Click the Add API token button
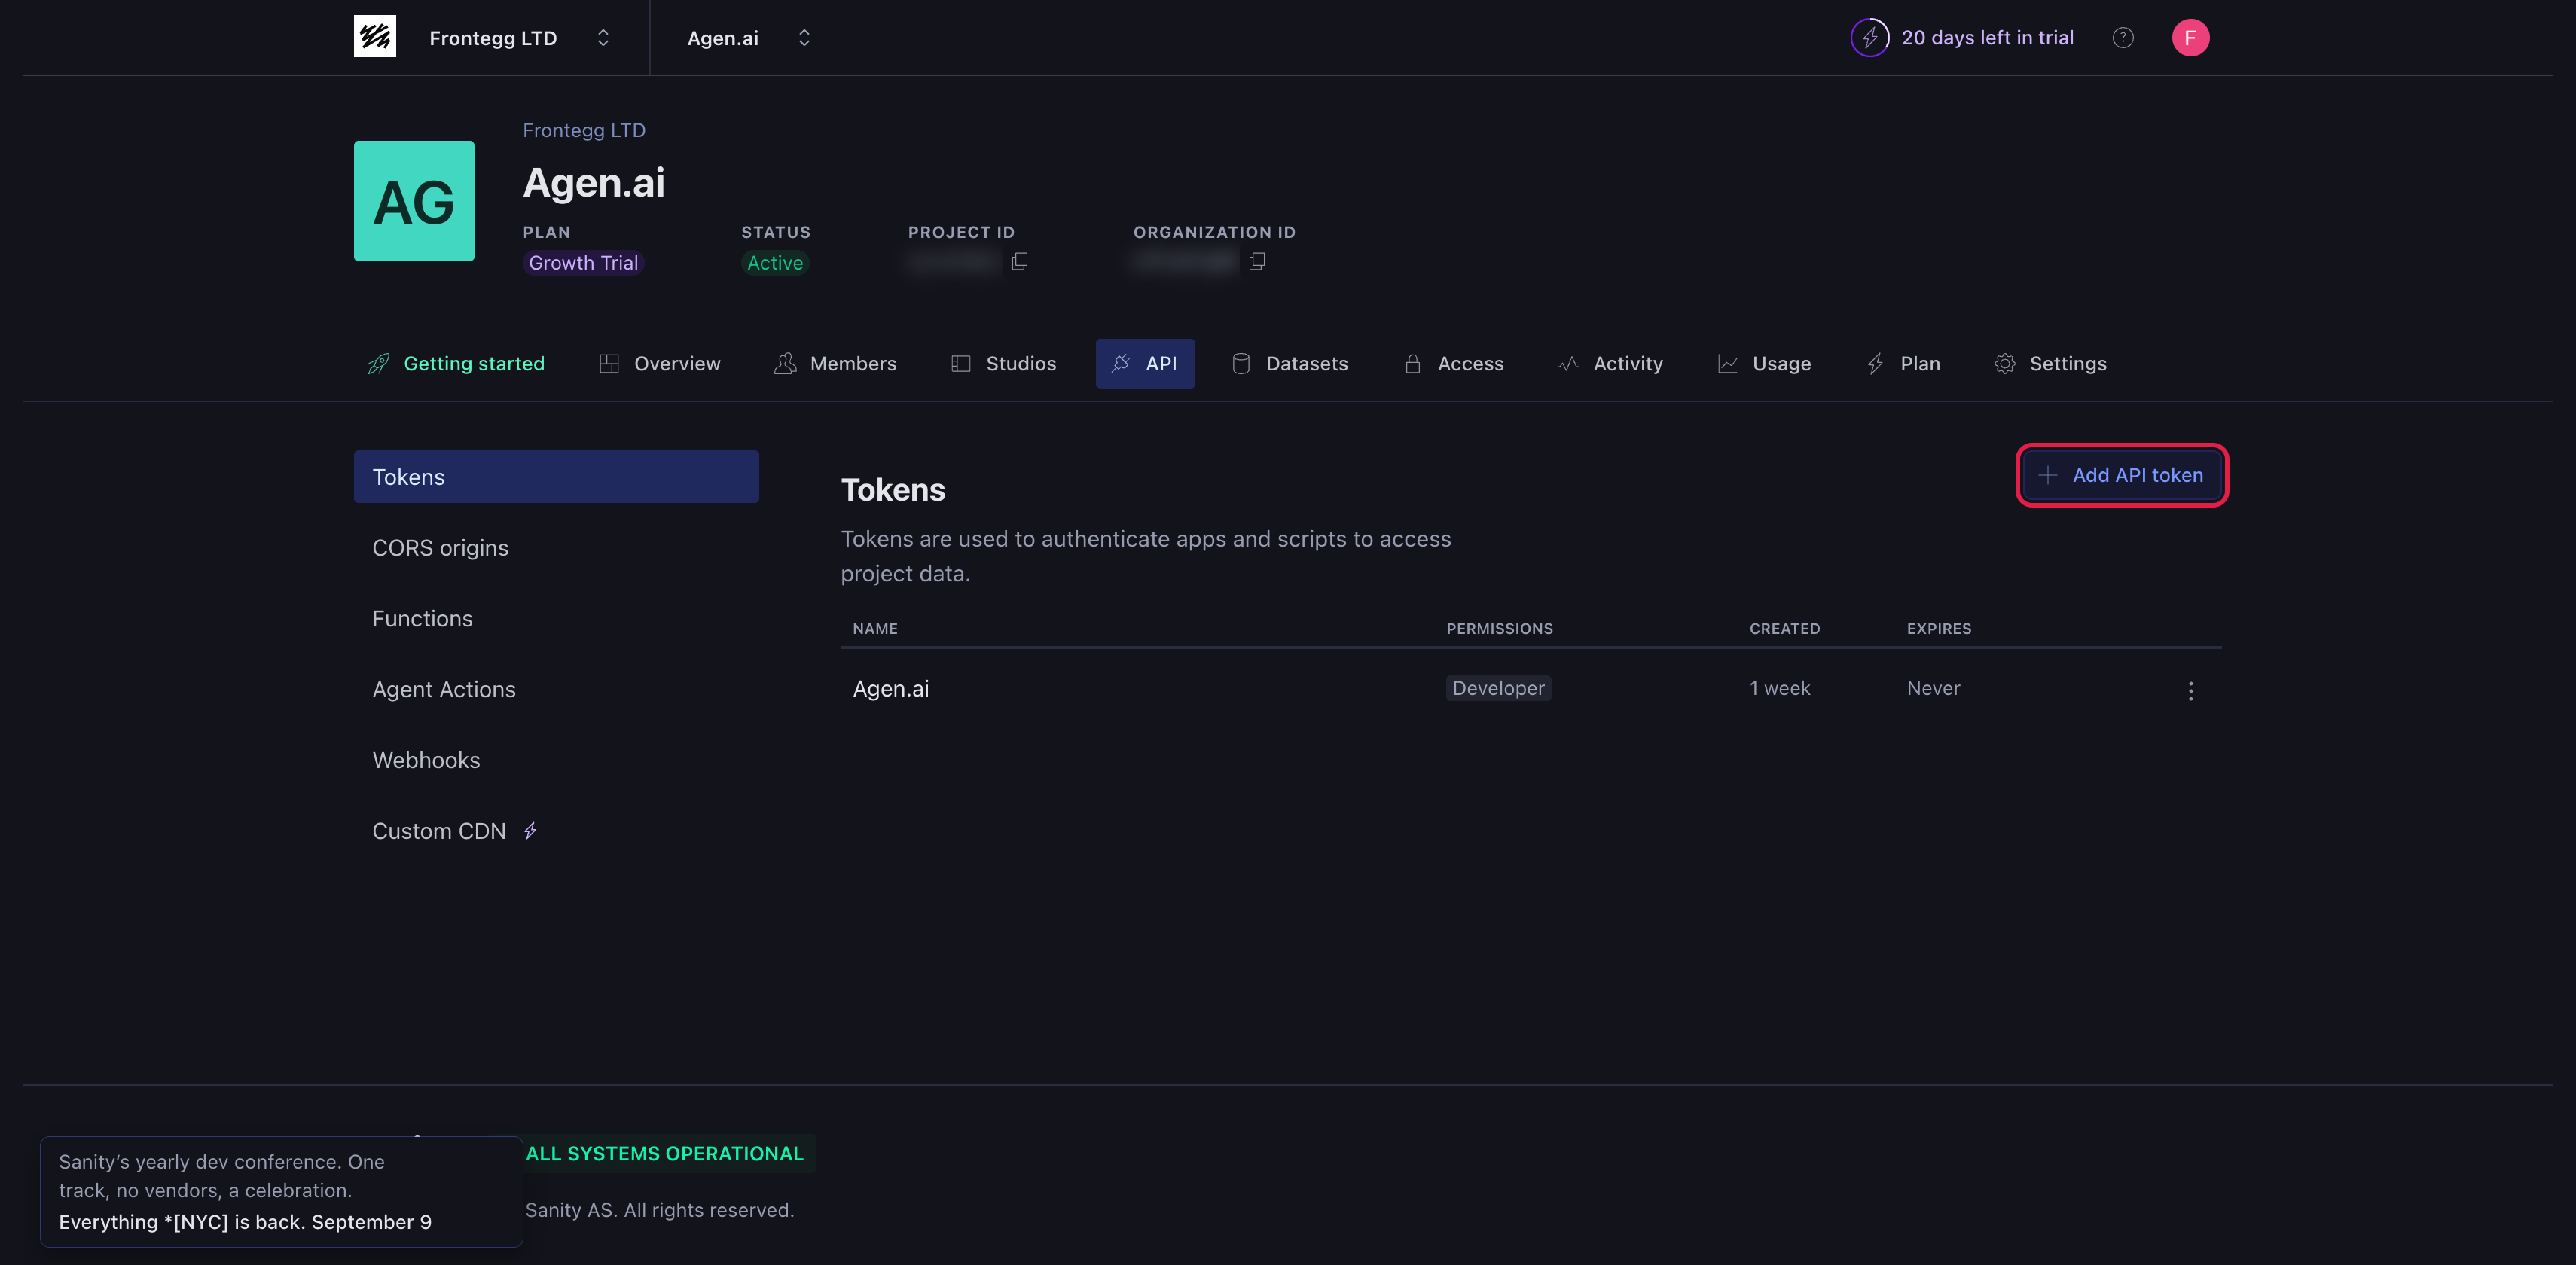The width and height of the screenshot is (2576, 1265). coord(2121,475)
